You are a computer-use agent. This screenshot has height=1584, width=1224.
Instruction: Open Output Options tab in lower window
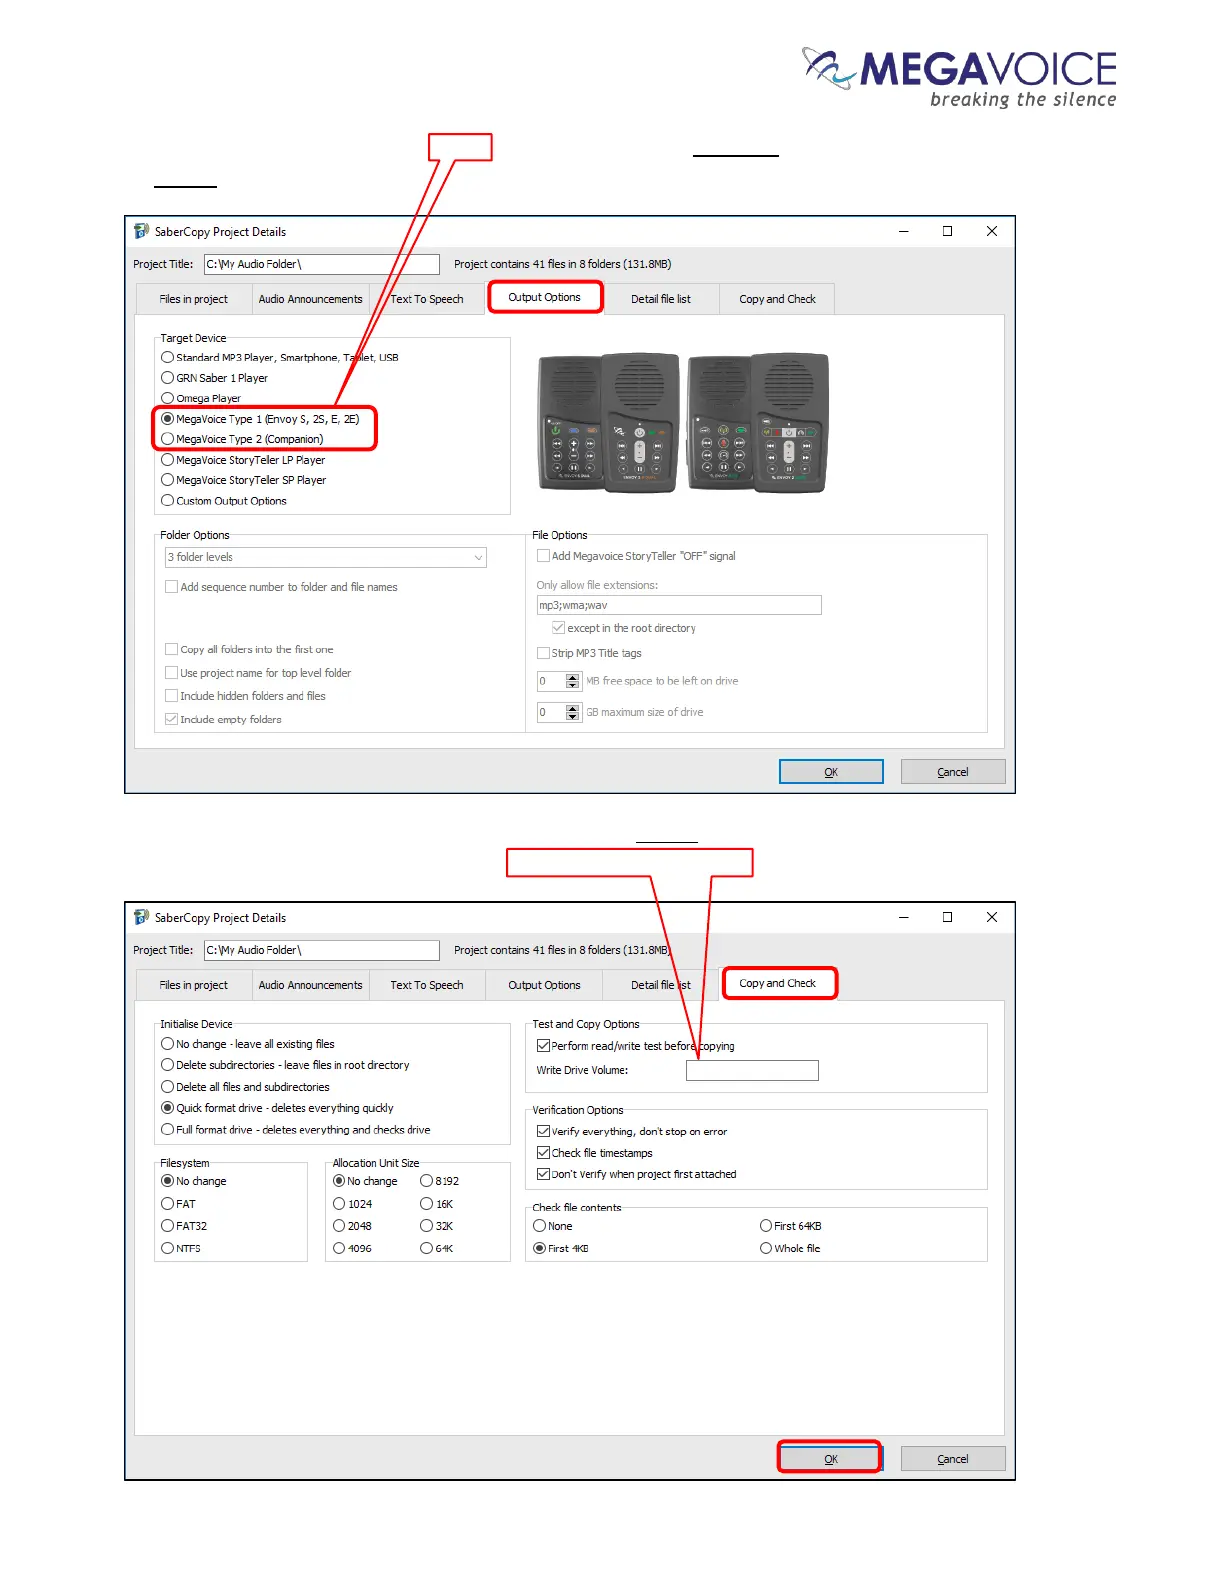pyautogui.click(x=544, y=985)
